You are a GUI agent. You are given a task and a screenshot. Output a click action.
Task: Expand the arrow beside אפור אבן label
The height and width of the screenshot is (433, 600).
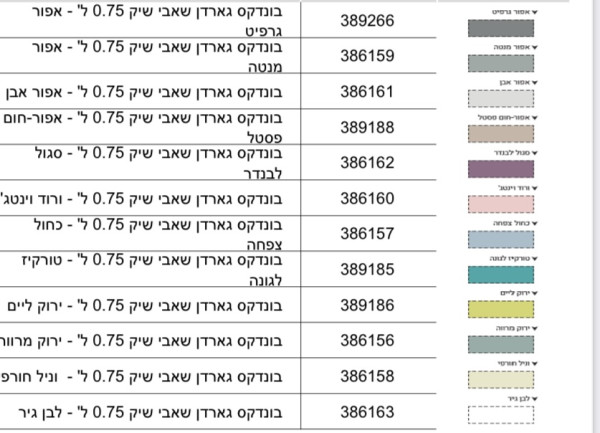pyautogui.click(x=535, y=83)
